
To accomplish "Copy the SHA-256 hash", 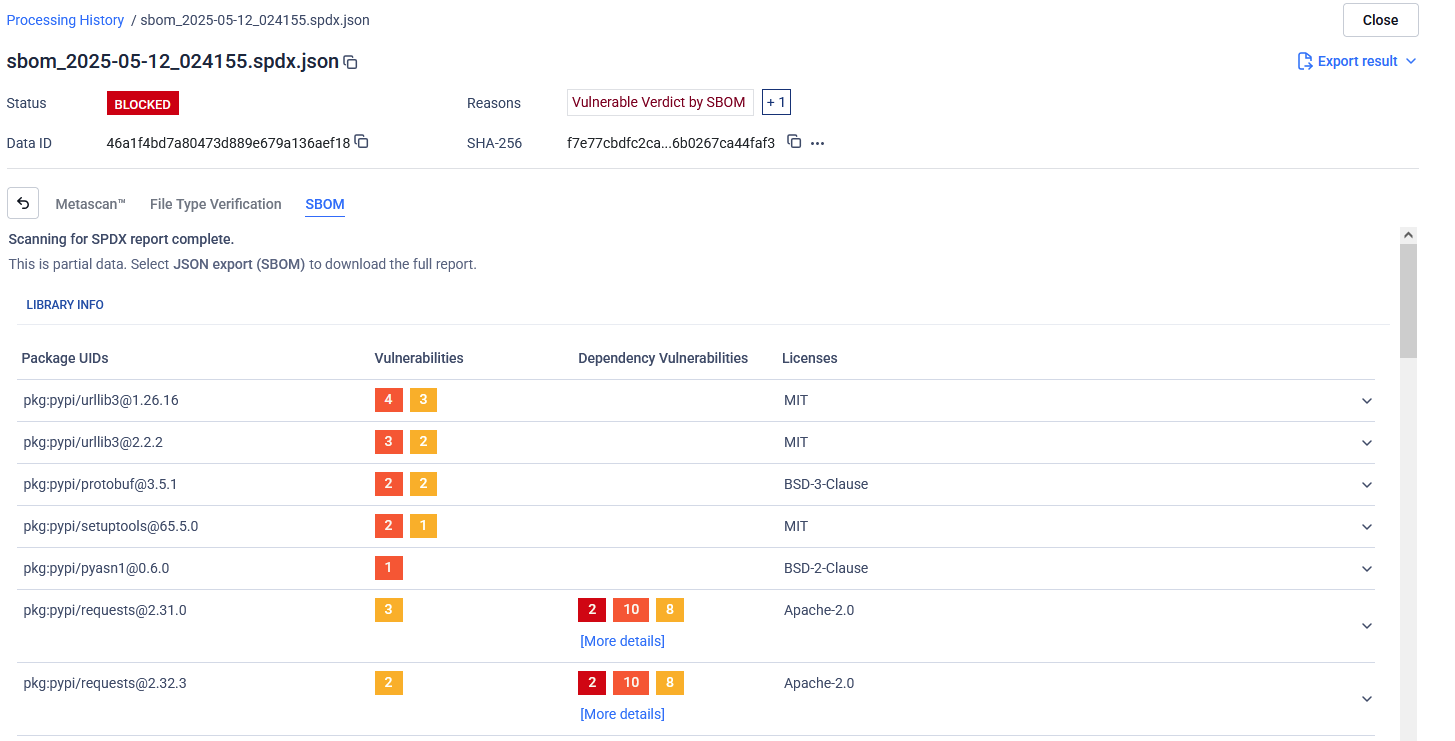I will pos(794,142).
